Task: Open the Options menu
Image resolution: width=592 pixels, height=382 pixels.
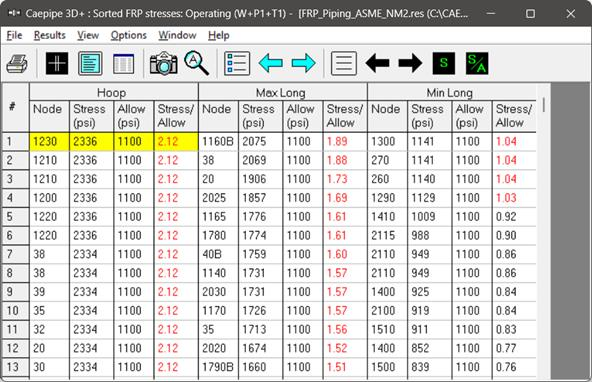Action: (128, 35)
